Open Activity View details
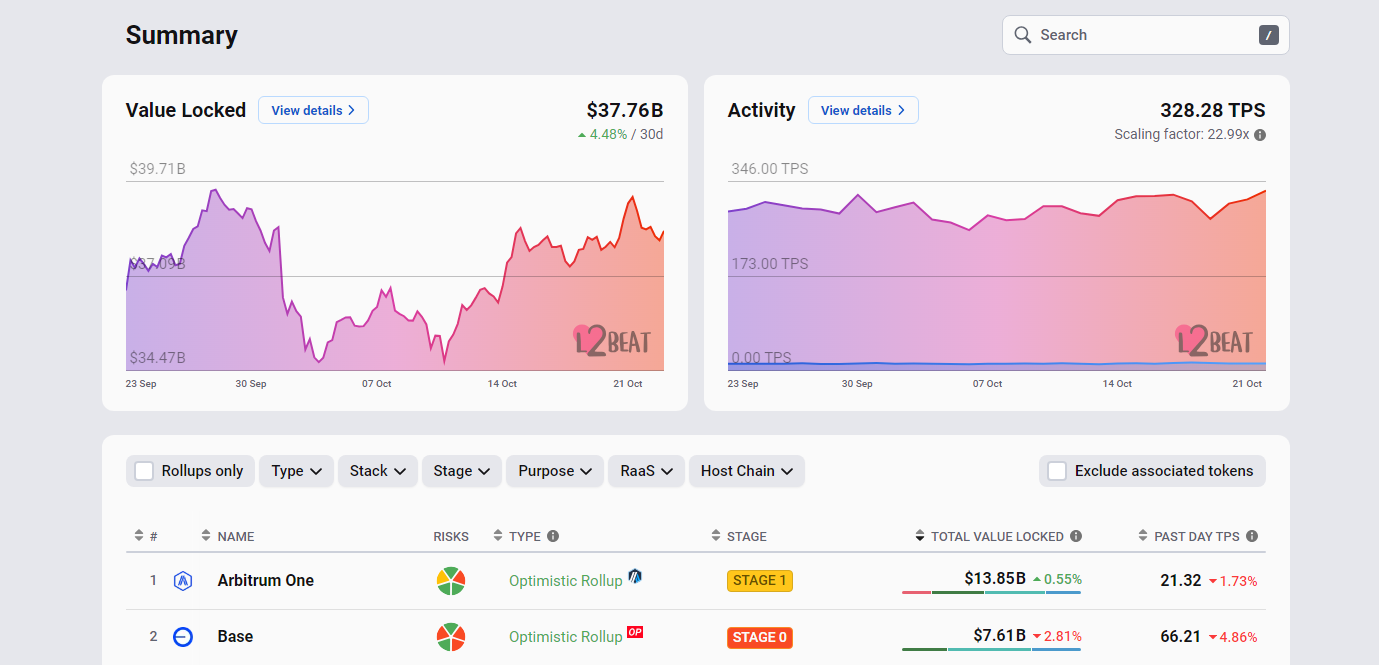 (x=863, y=110)
